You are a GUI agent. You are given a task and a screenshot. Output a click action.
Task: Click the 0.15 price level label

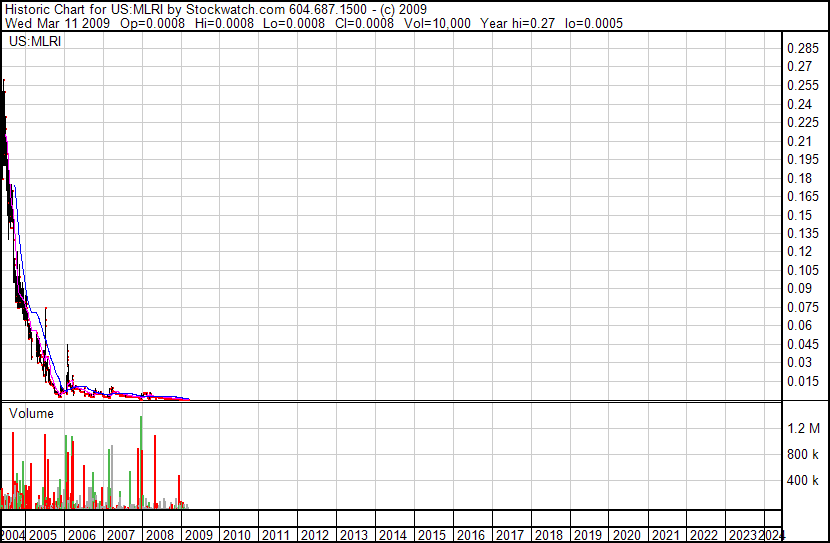(800, 215)
